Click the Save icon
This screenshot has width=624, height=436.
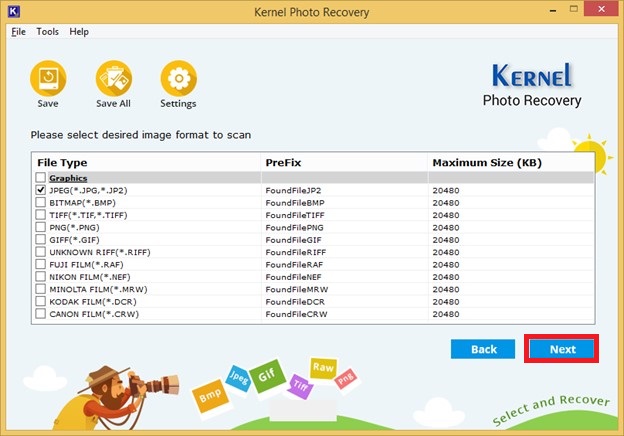[48, 78]
